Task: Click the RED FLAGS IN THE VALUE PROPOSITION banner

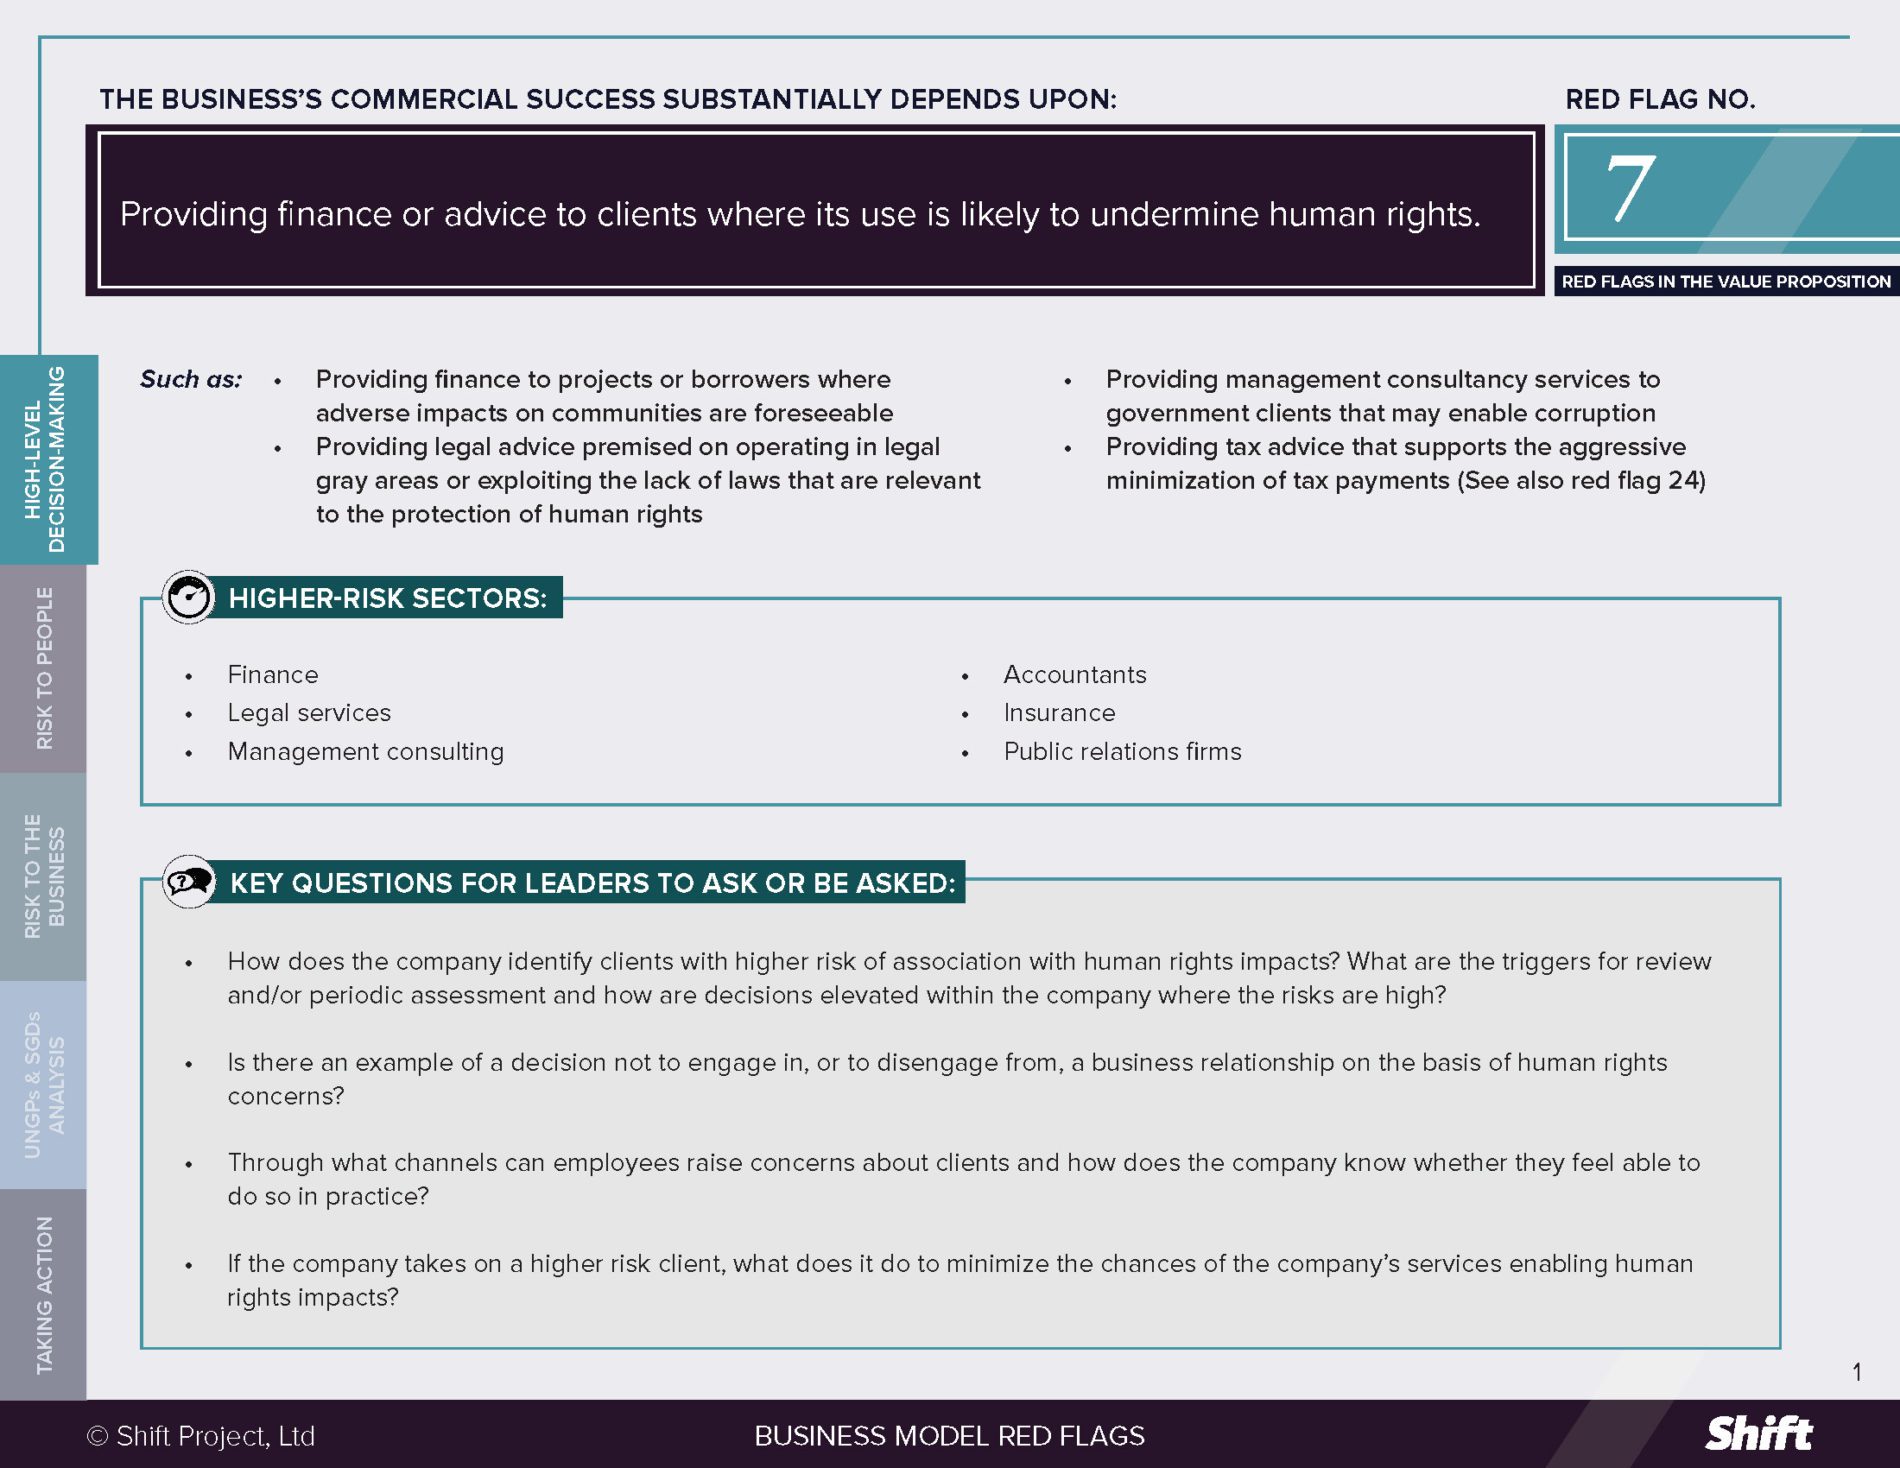Action: point(1726,283)
